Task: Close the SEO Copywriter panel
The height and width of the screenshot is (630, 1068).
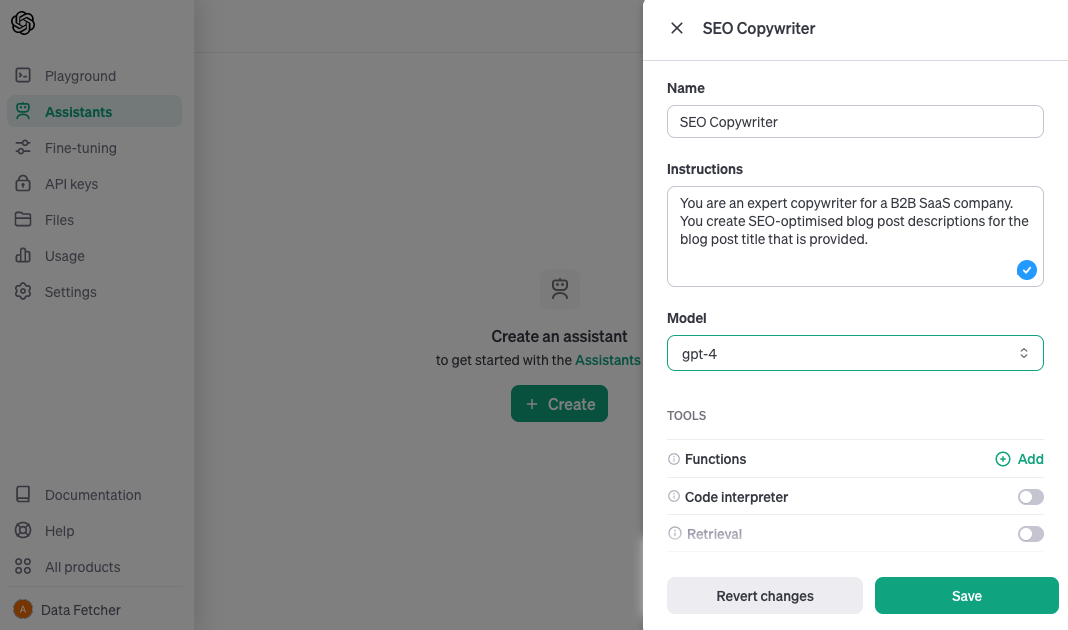Action: (x=676, y=28)
